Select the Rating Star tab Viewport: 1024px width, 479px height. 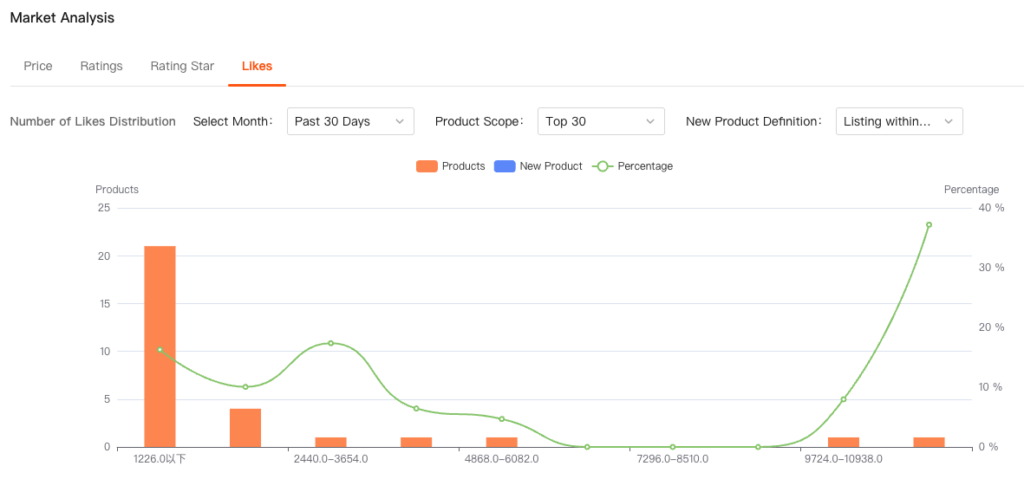182,66
